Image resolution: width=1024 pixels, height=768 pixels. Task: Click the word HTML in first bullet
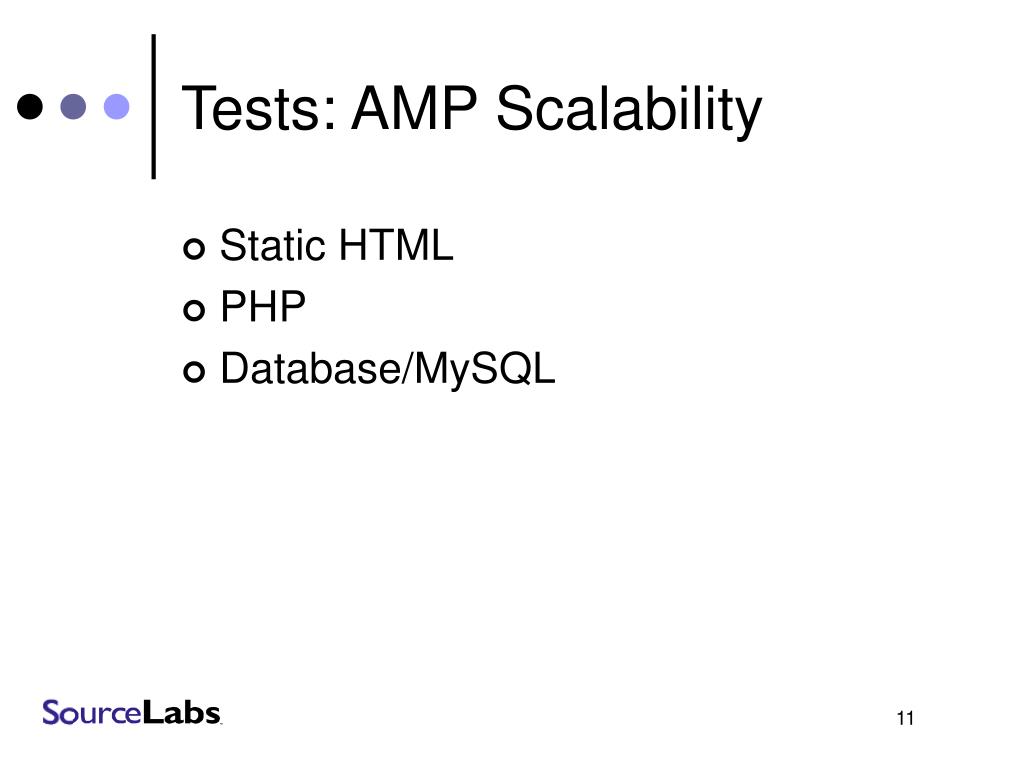click(396, 246)
